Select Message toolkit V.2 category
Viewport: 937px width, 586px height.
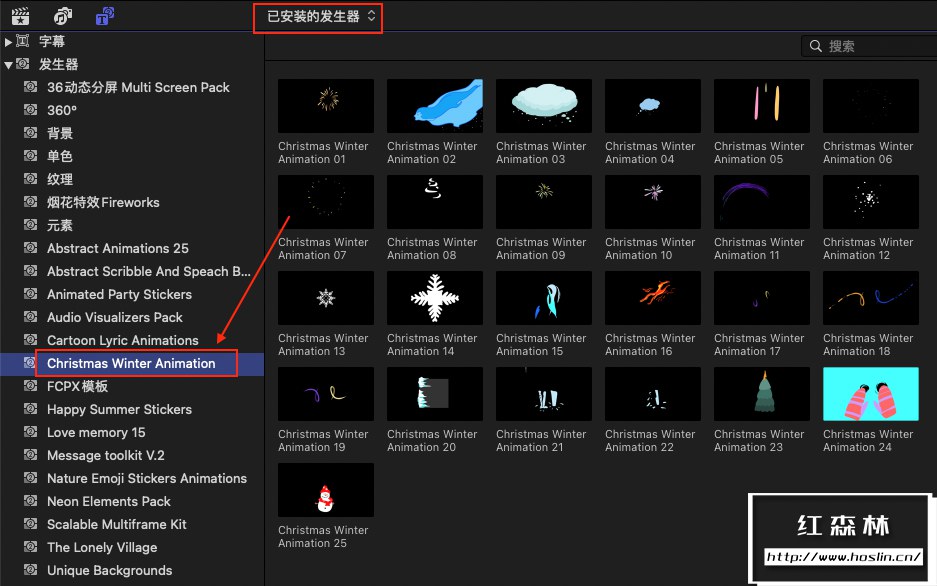(106, 455)
